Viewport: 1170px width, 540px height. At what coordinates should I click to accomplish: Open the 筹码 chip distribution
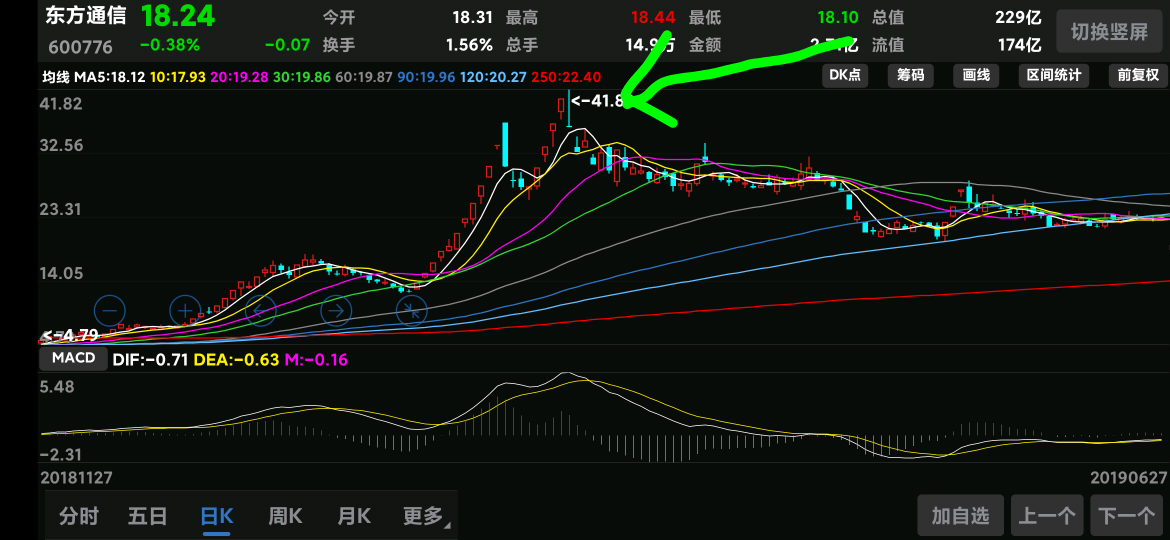point(910,75)
